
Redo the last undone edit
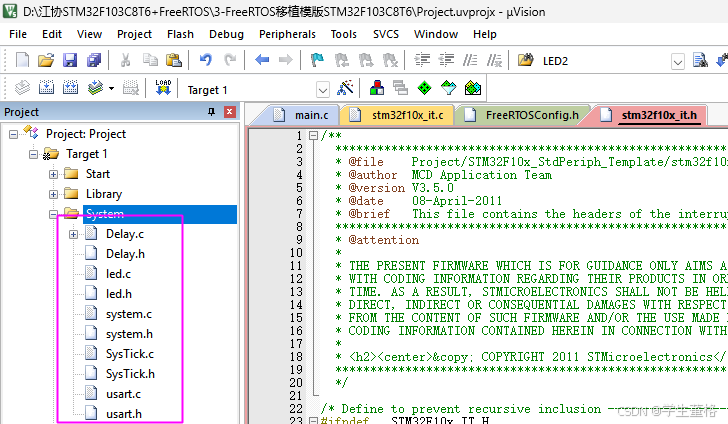coord(230,60)
